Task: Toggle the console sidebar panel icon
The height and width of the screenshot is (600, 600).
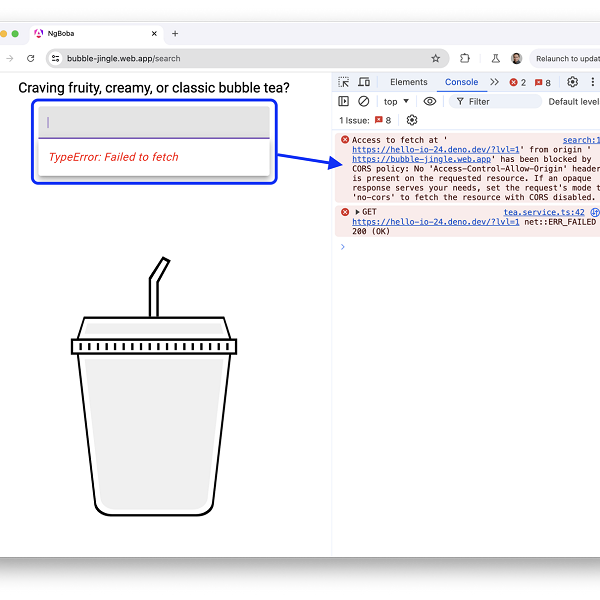Action: (343, 101)
